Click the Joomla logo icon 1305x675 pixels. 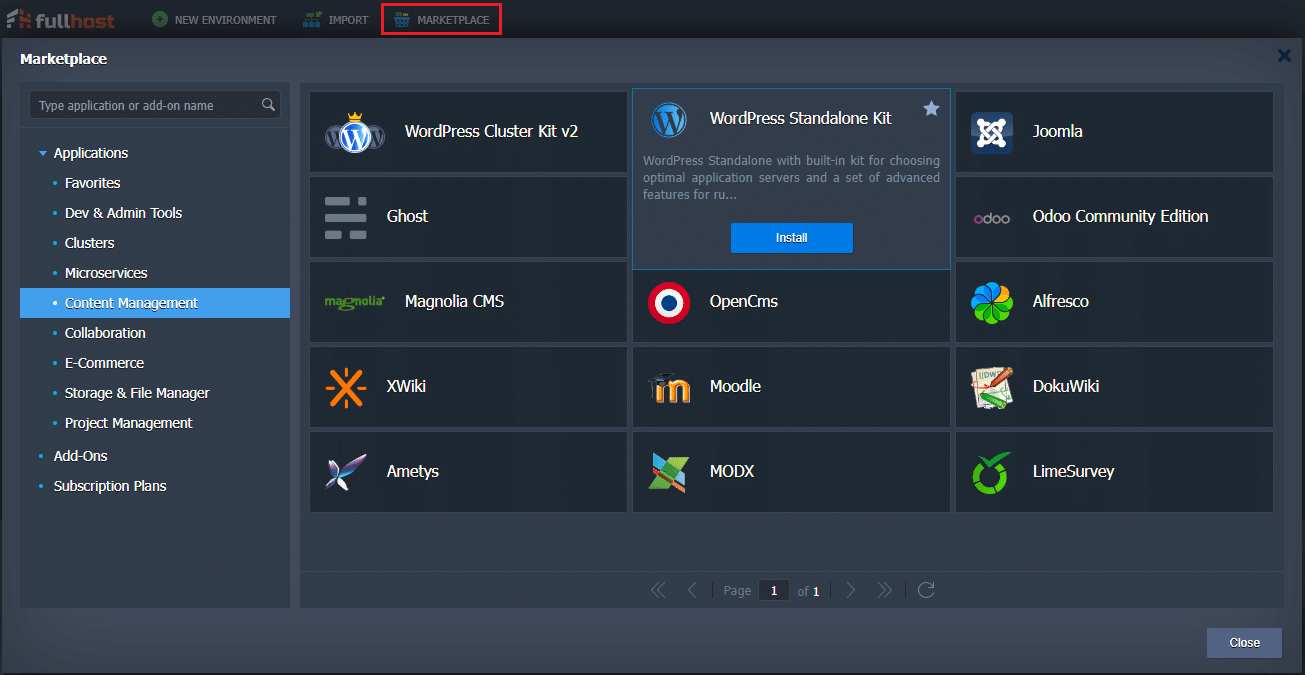pos(991,132)
